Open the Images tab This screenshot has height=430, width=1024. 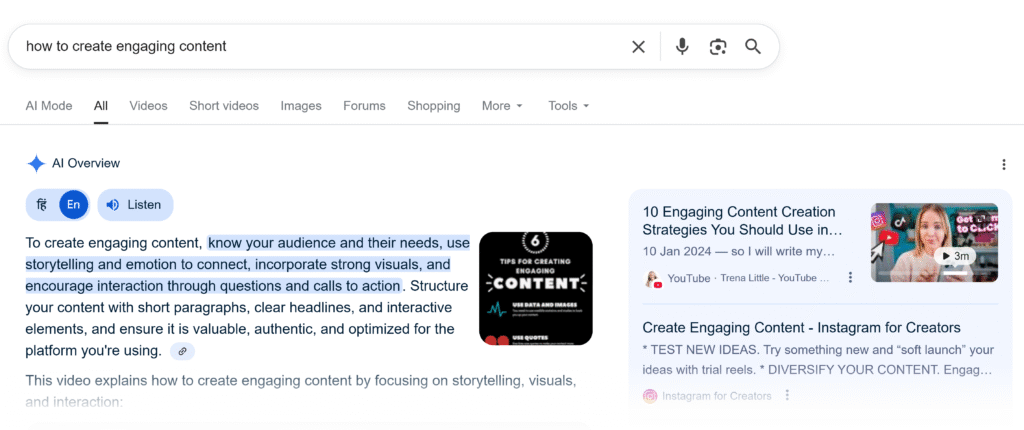(301, 106)
